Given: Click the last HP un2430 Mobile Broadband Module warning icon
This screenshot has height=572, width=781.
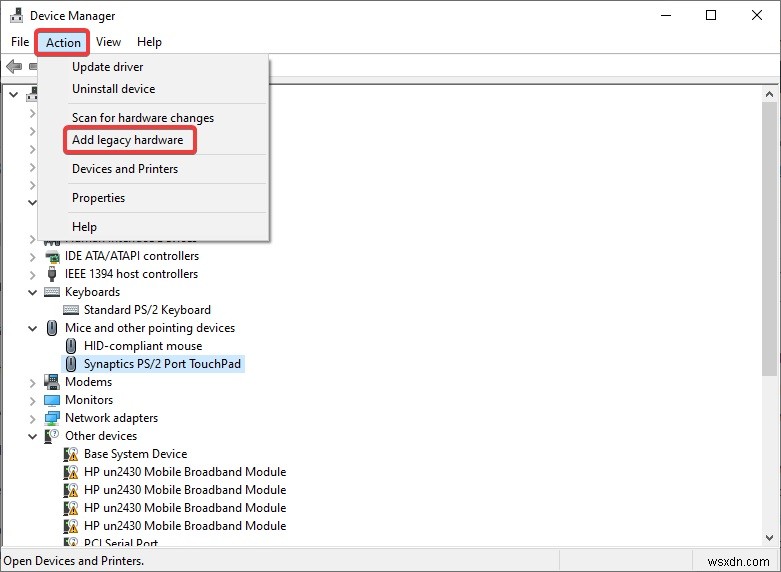Looking at the screenshot, I should [71, 526].
